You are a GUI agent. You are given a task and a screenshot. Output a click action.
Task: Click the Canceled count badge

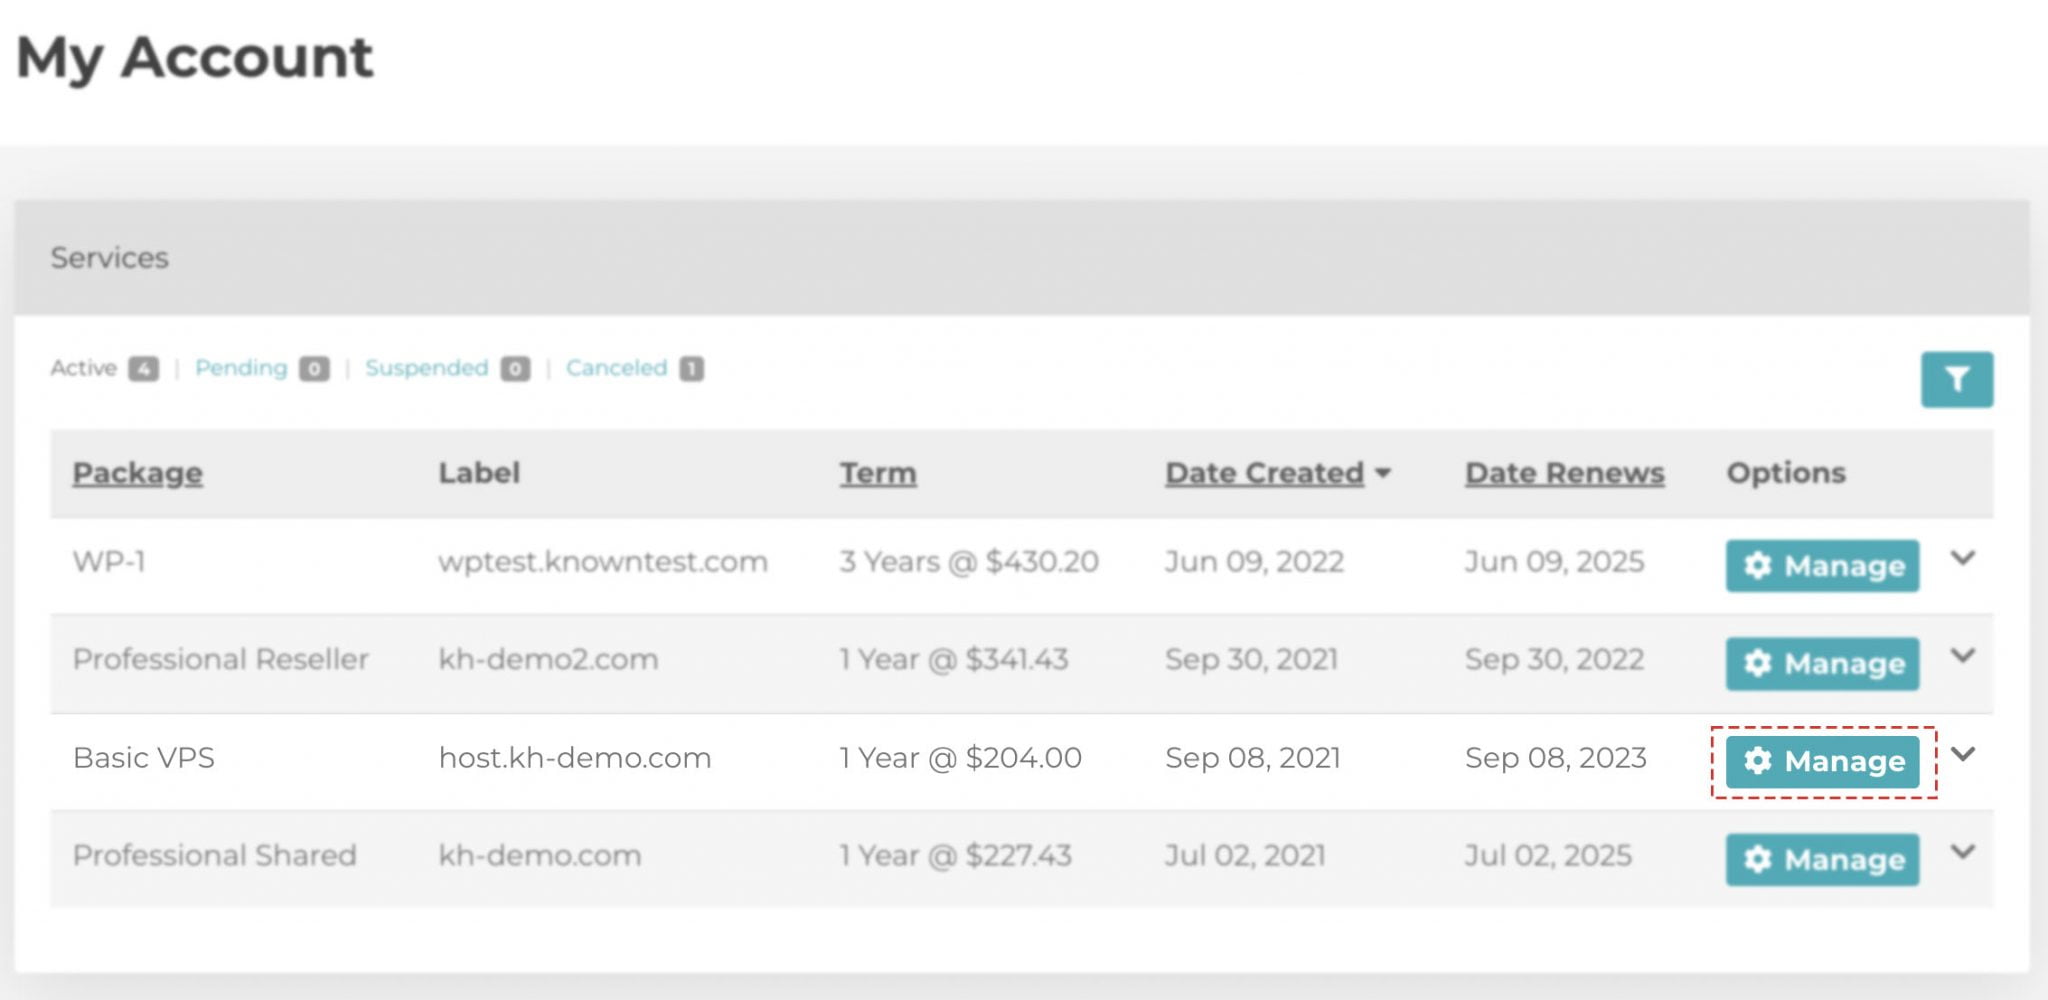692,369
